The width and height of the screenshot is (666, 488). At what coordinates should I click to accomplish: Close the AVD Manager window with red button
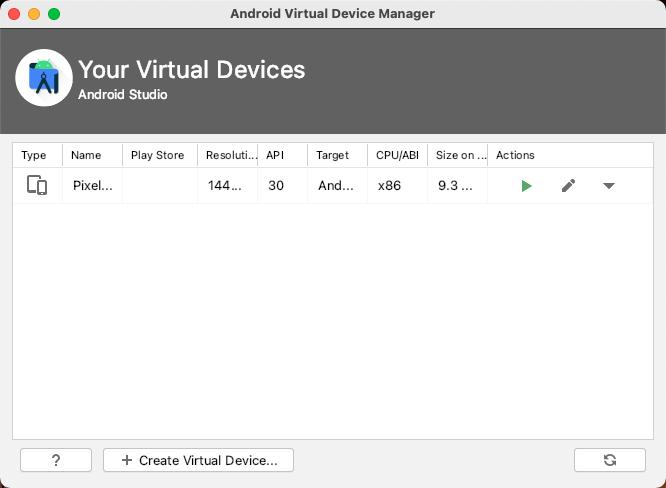14,14
